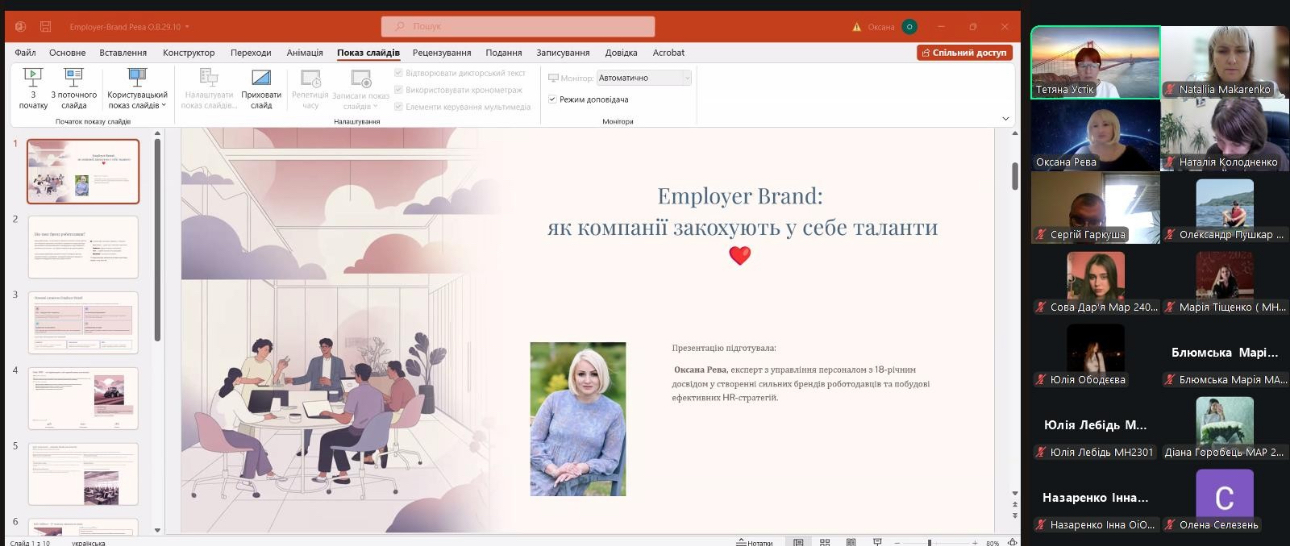Image resolution: width=1290 pixels, height=546 pixels.
Task: Click the Пошук search field
Action: pos(518,26)
